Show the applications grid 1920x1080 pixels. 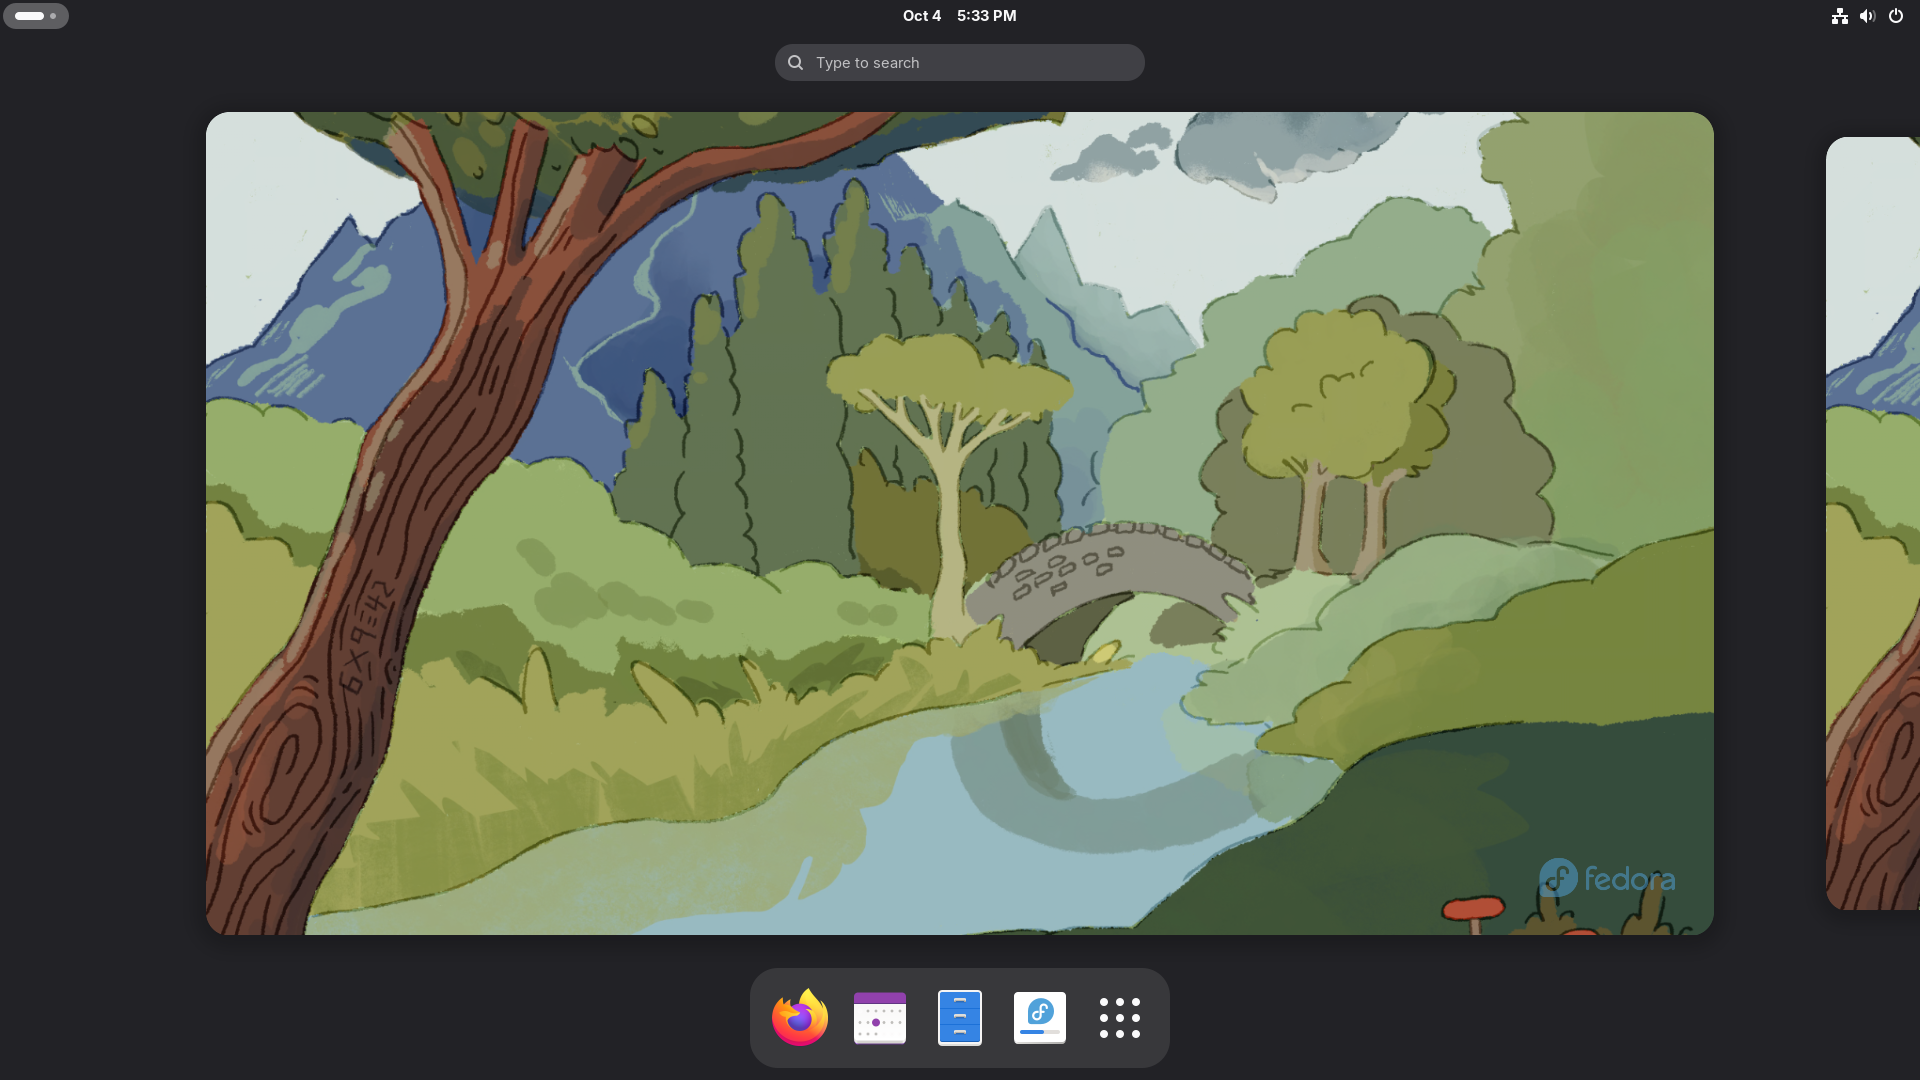coord(1119,1017)
